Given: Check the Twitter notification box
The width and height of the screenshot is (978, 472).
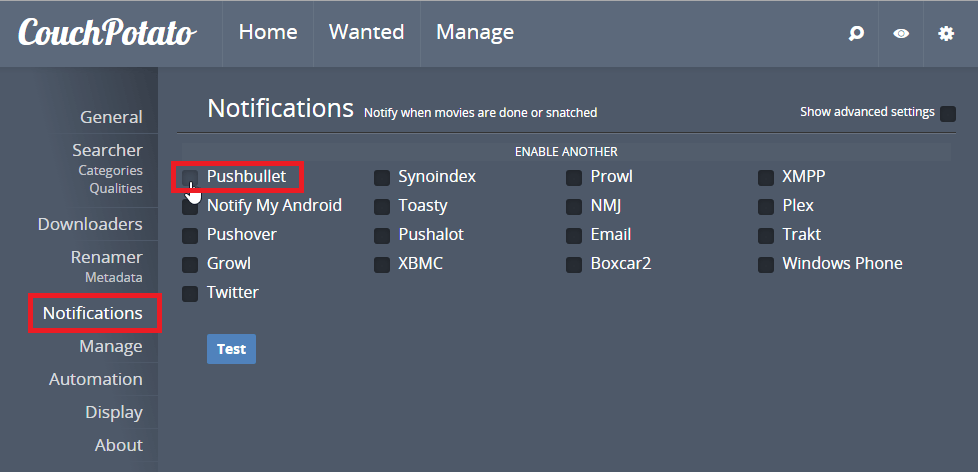Looking at the screenshot, I should (190, 294).
